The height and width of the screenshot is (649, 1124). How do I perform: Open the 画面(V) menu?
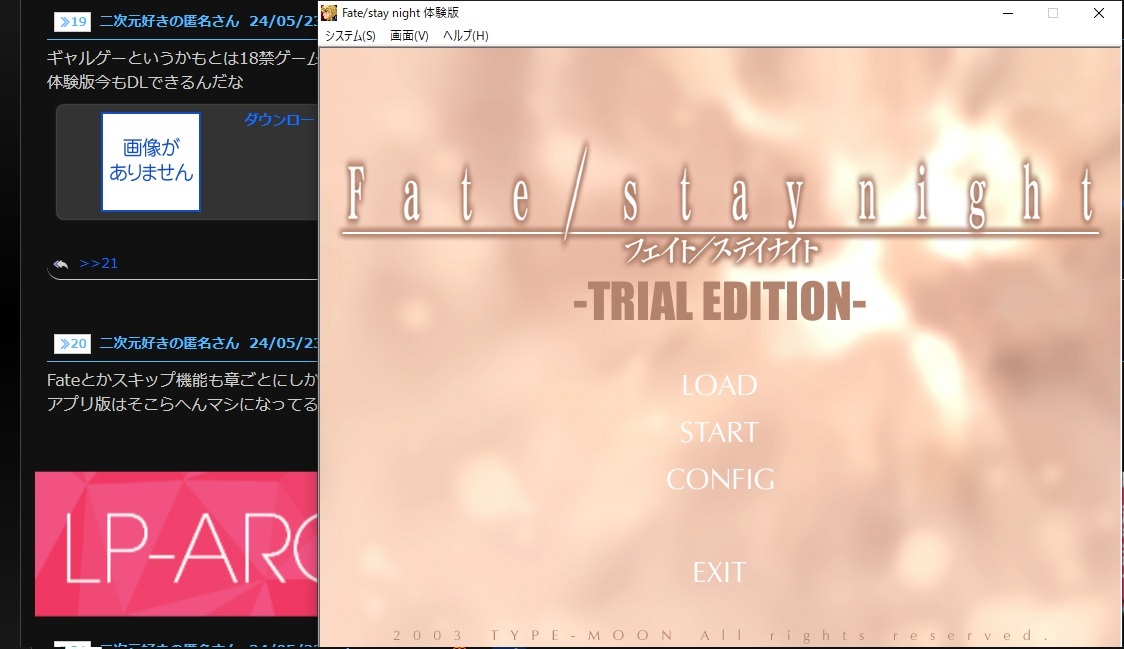[x=409, y=36]
